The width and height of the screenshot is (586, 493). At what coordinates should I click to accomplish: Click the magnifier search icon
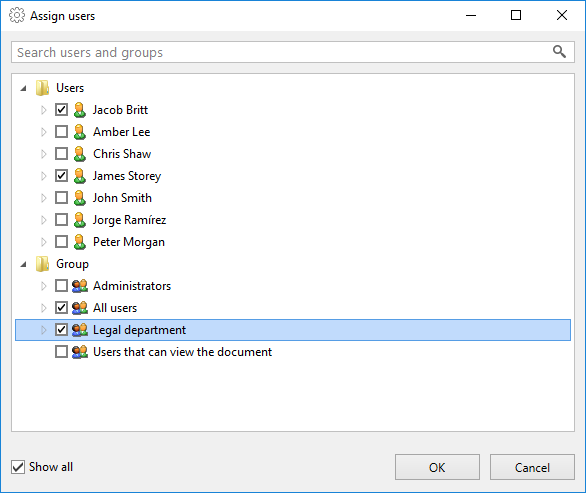559,52
